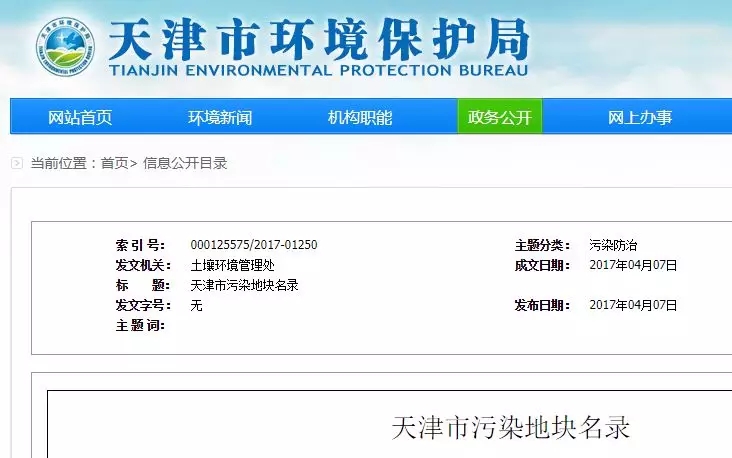Open the 网上办事 navigation item

(640, 117)
